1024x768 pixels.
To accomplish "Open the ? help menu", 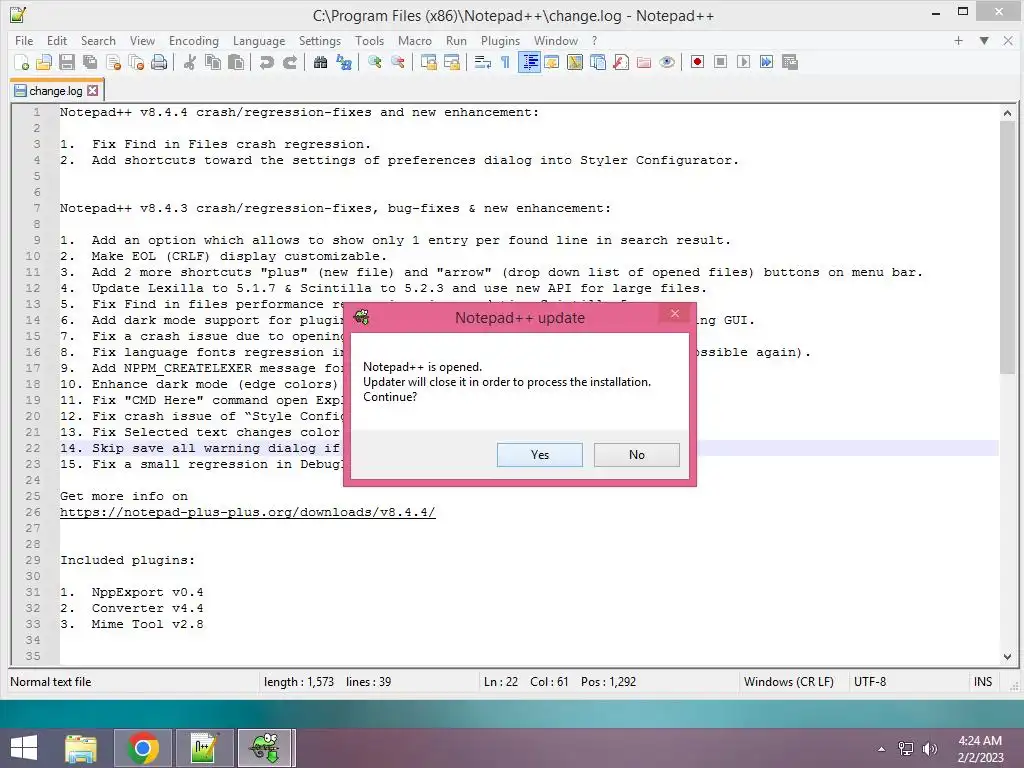I will [x=594, y=40].
